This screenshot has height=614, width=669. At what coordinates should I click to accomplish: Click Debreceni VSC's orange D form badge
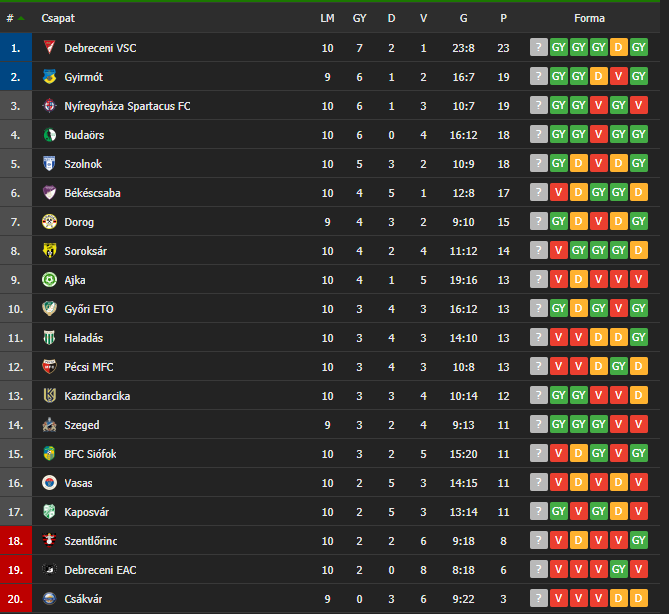click(x=618, y=47)
